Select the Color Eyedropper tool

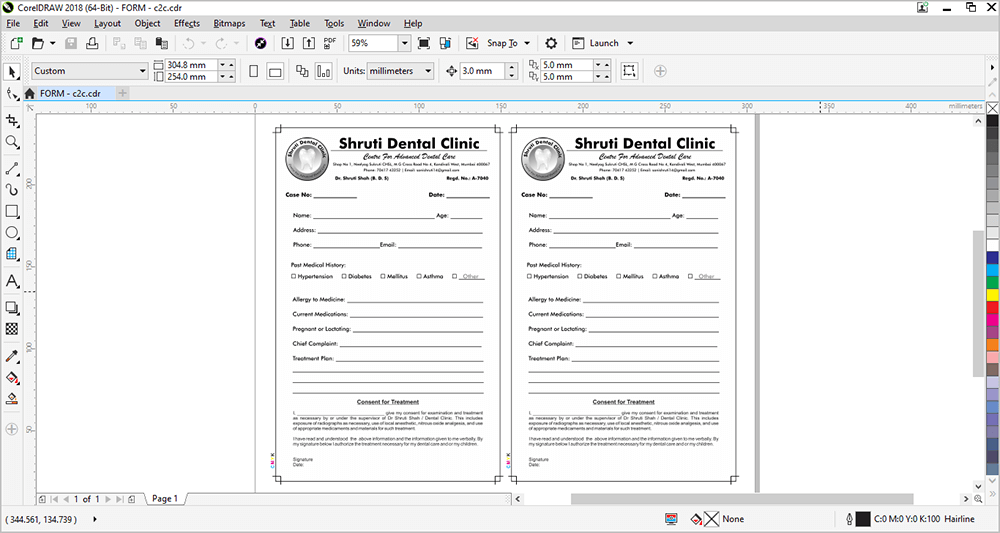click(x=11, y=356)
